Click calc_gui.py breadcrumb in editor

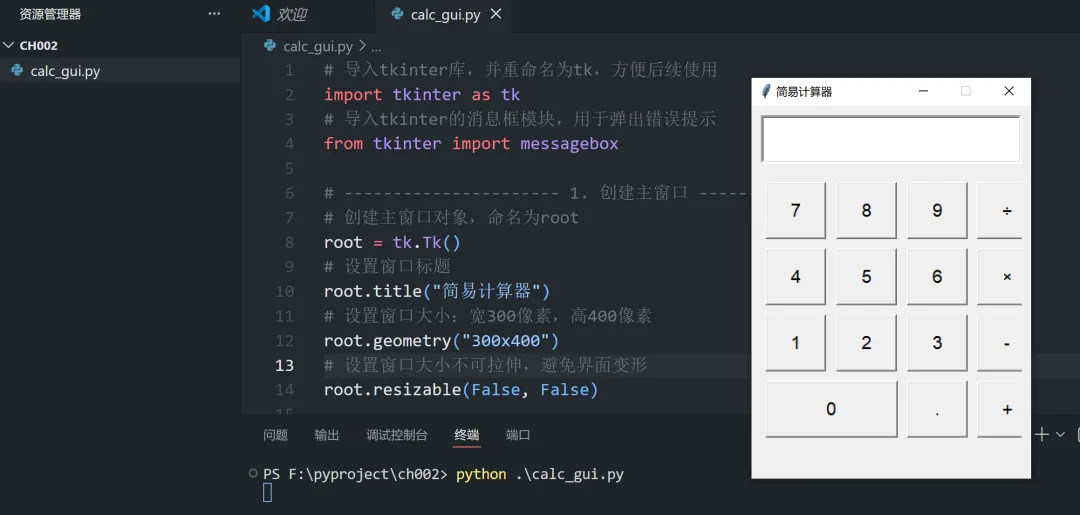[318, 46]
